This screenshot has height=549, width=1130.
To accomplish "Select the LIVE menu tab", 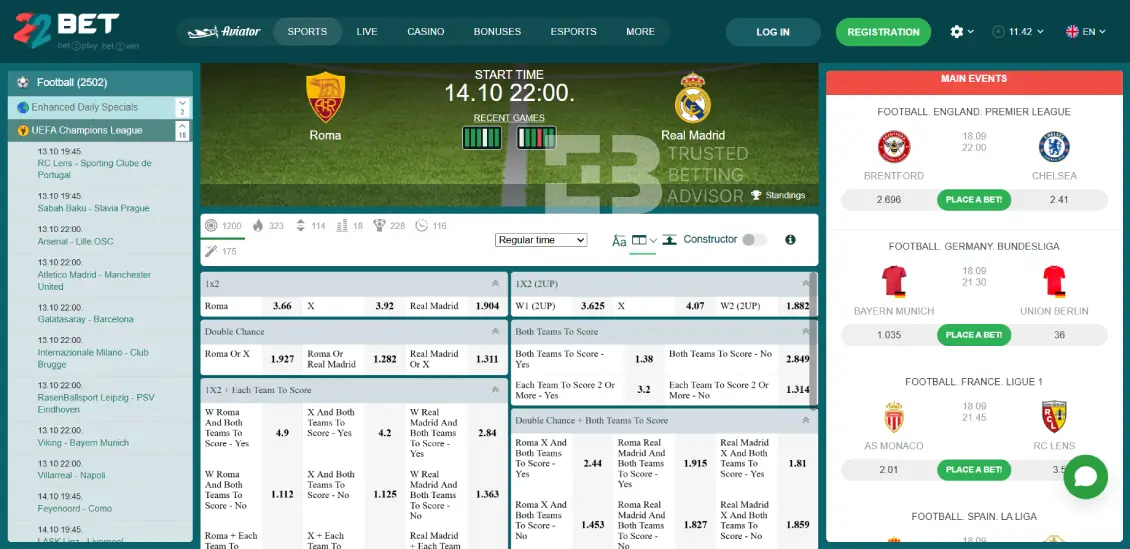I will point(367,32).
